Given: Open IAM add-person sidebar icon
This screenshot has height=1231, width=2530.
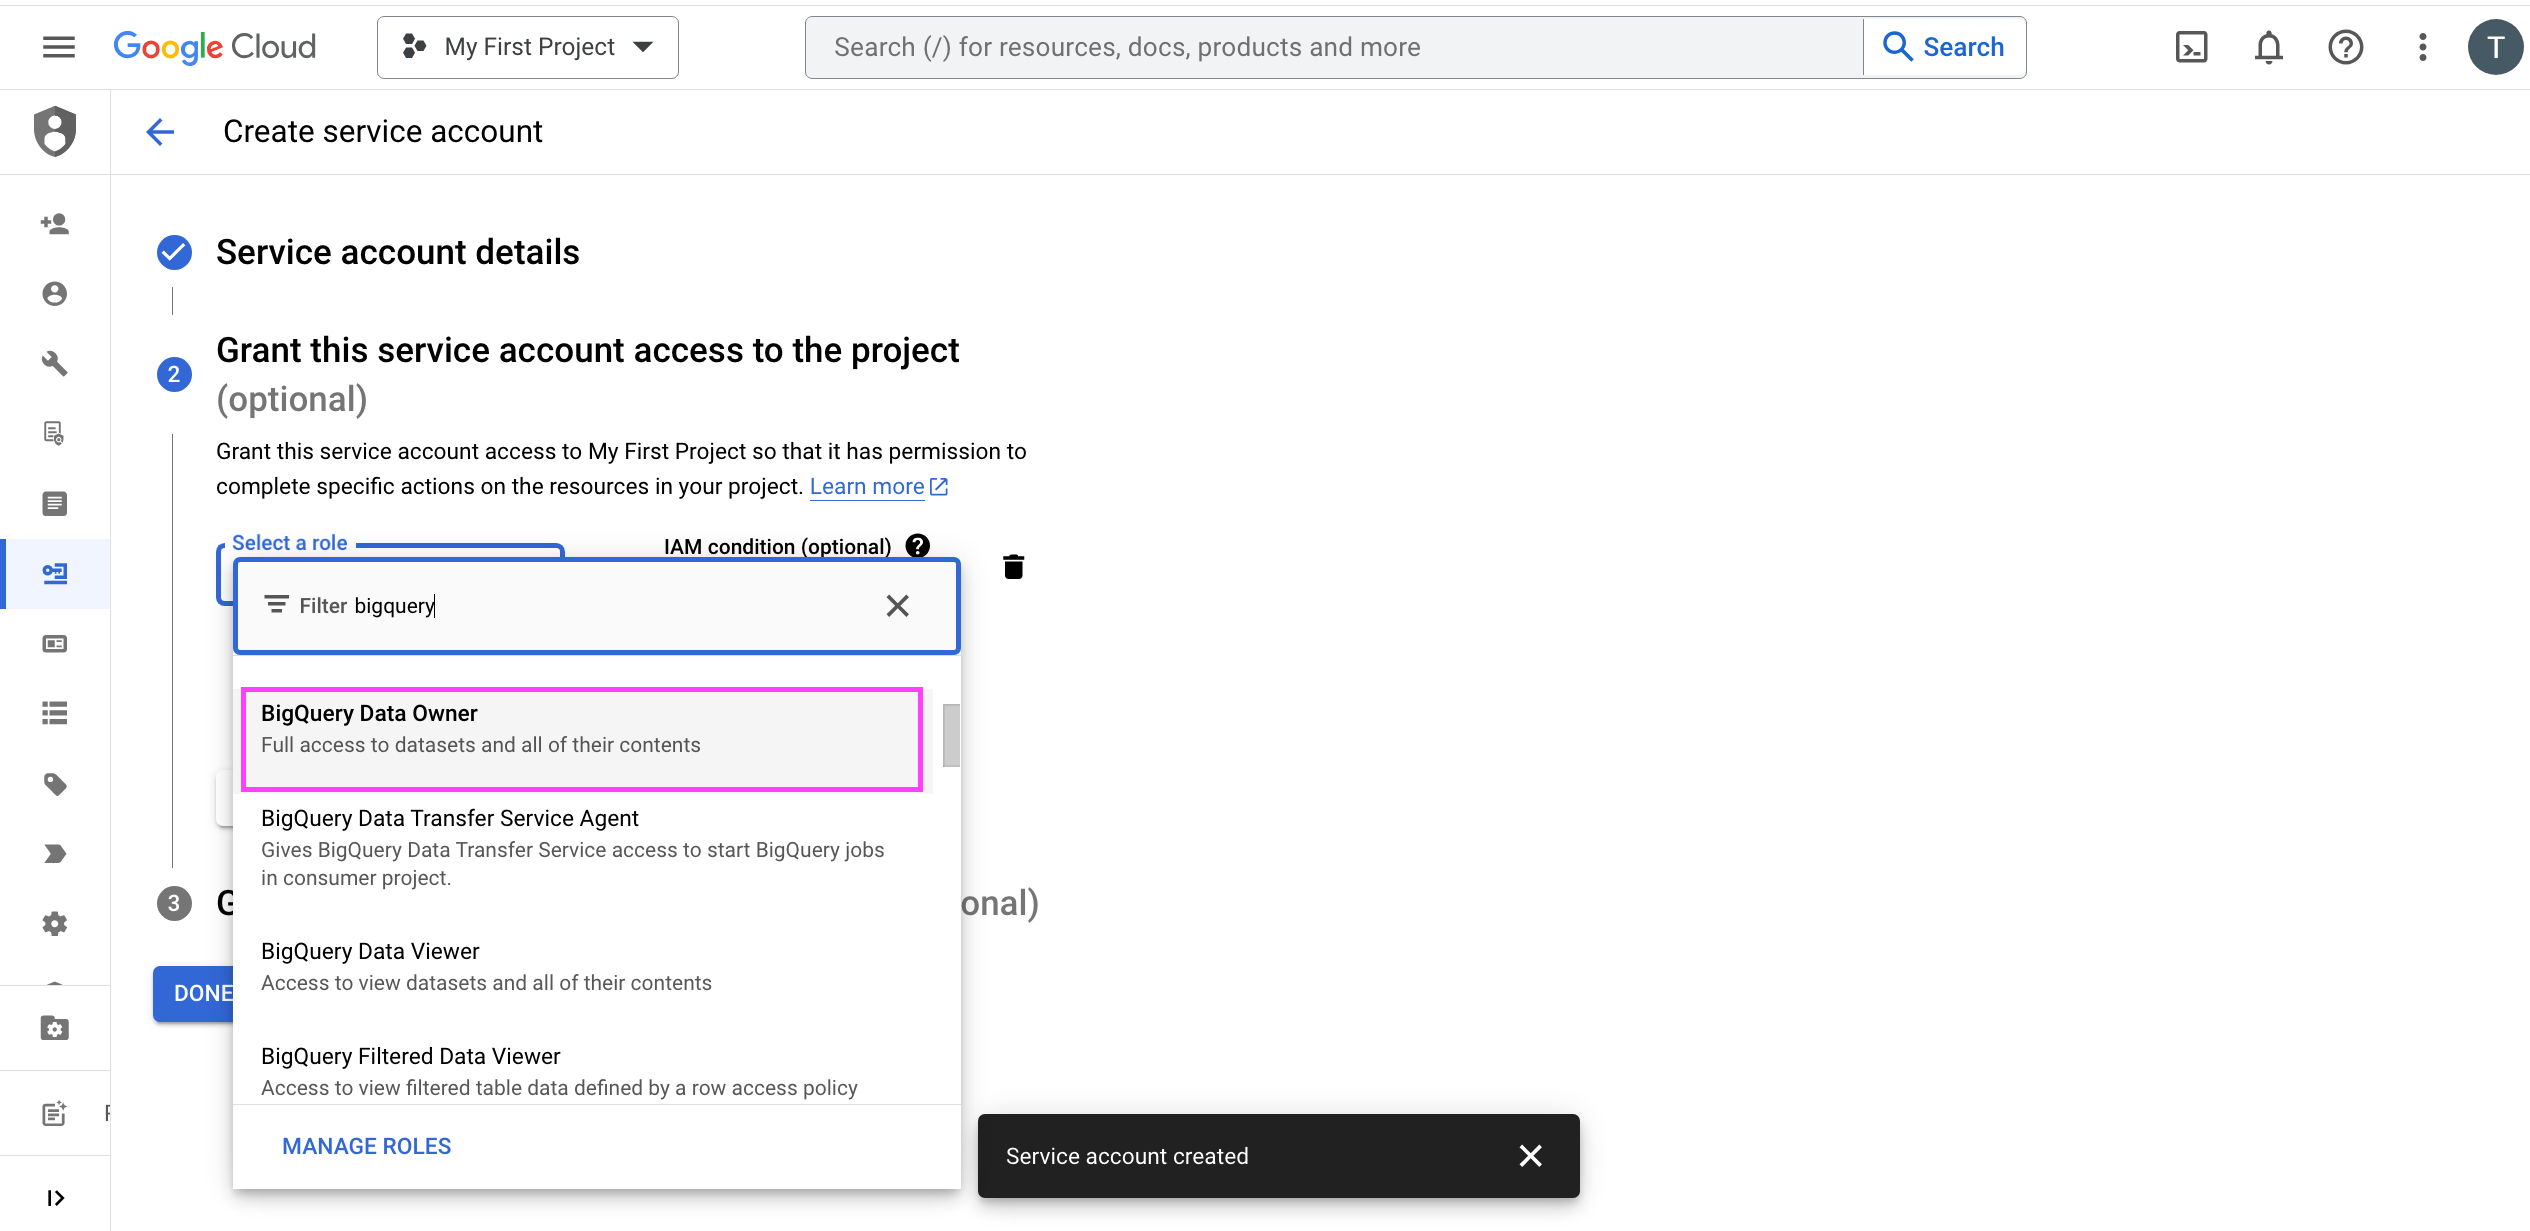Looking at the screenshot, I should coord(55,224).
